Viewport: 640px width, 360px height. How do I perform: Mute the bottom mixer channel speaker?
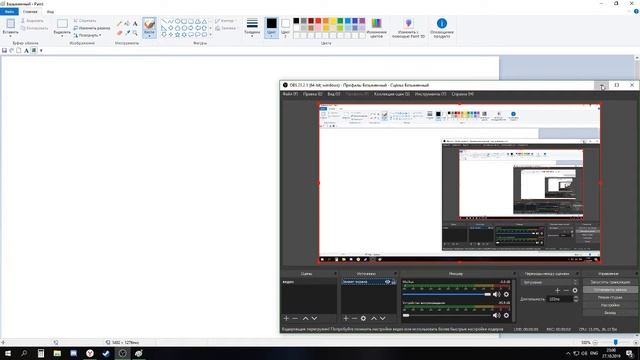tap(496, 316)
